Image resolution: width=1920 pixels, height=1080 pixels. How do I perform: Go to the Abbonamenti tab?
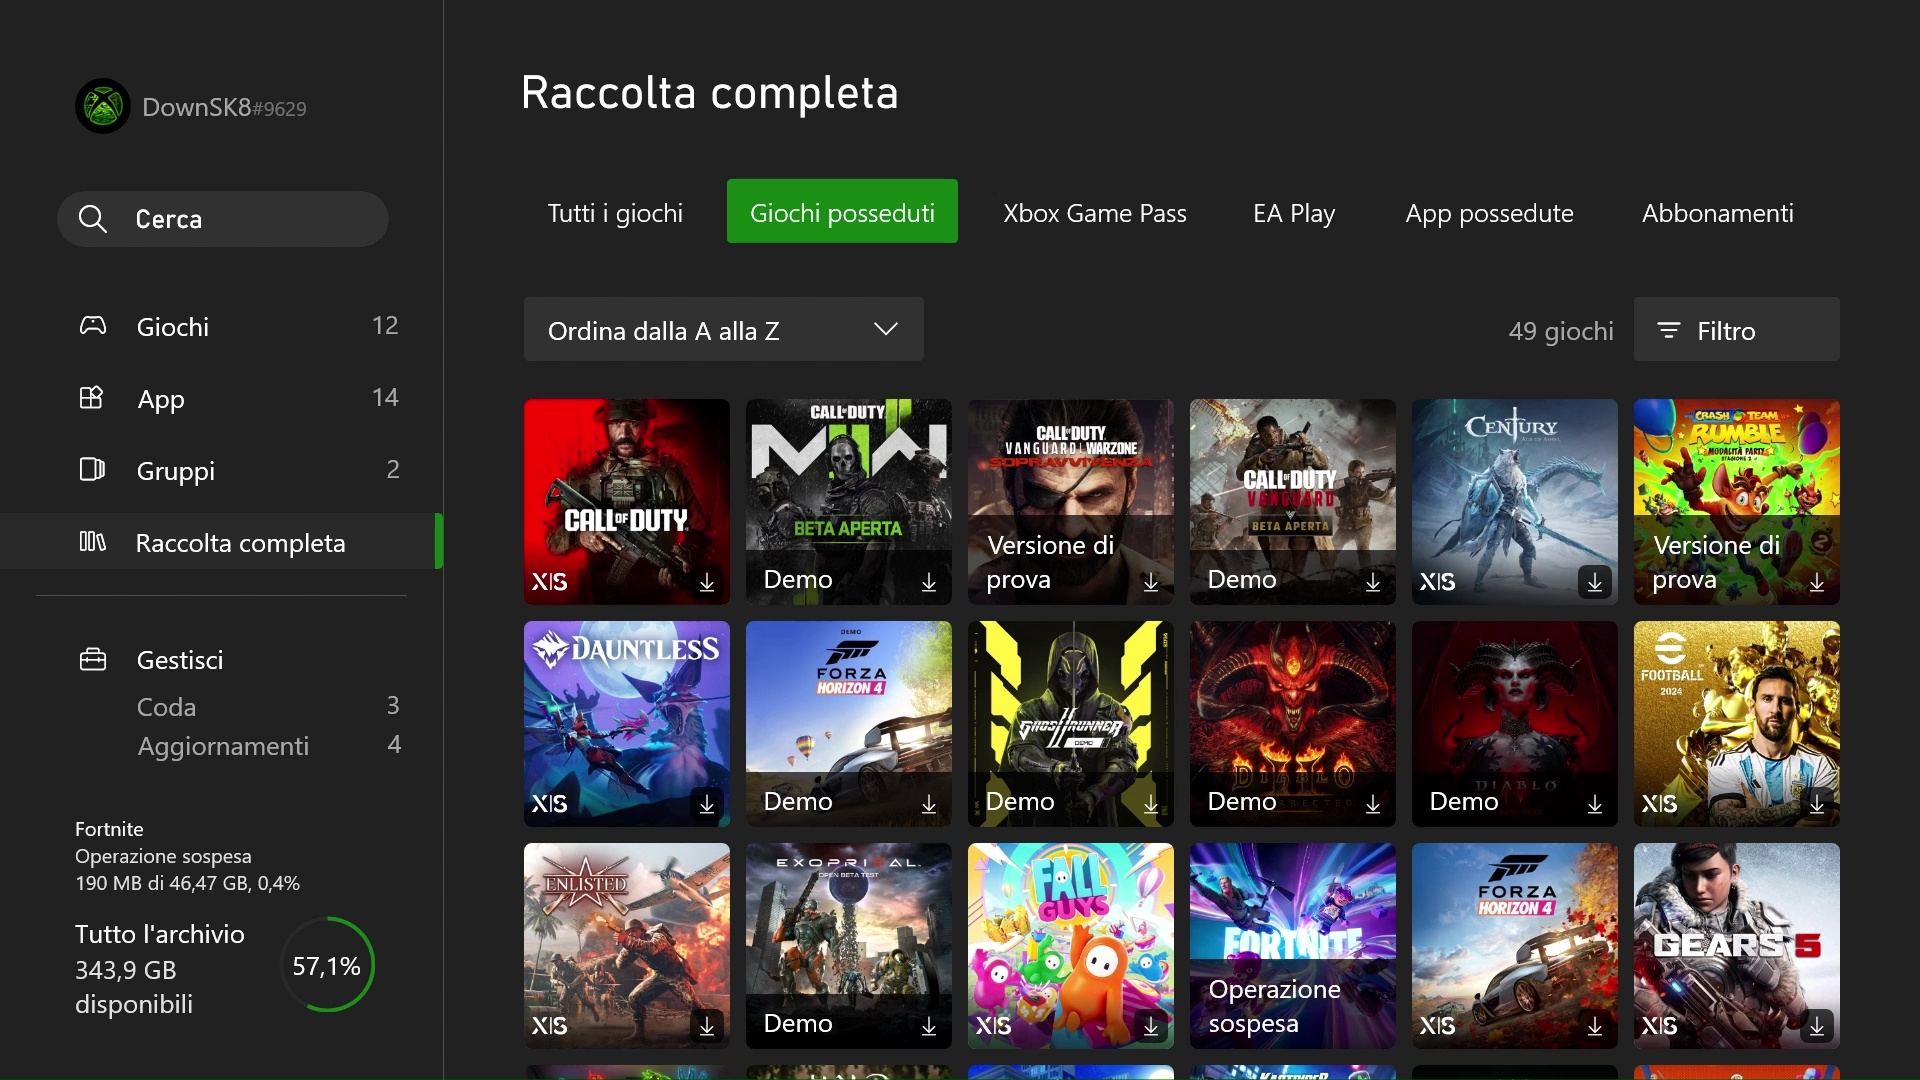1717,212
